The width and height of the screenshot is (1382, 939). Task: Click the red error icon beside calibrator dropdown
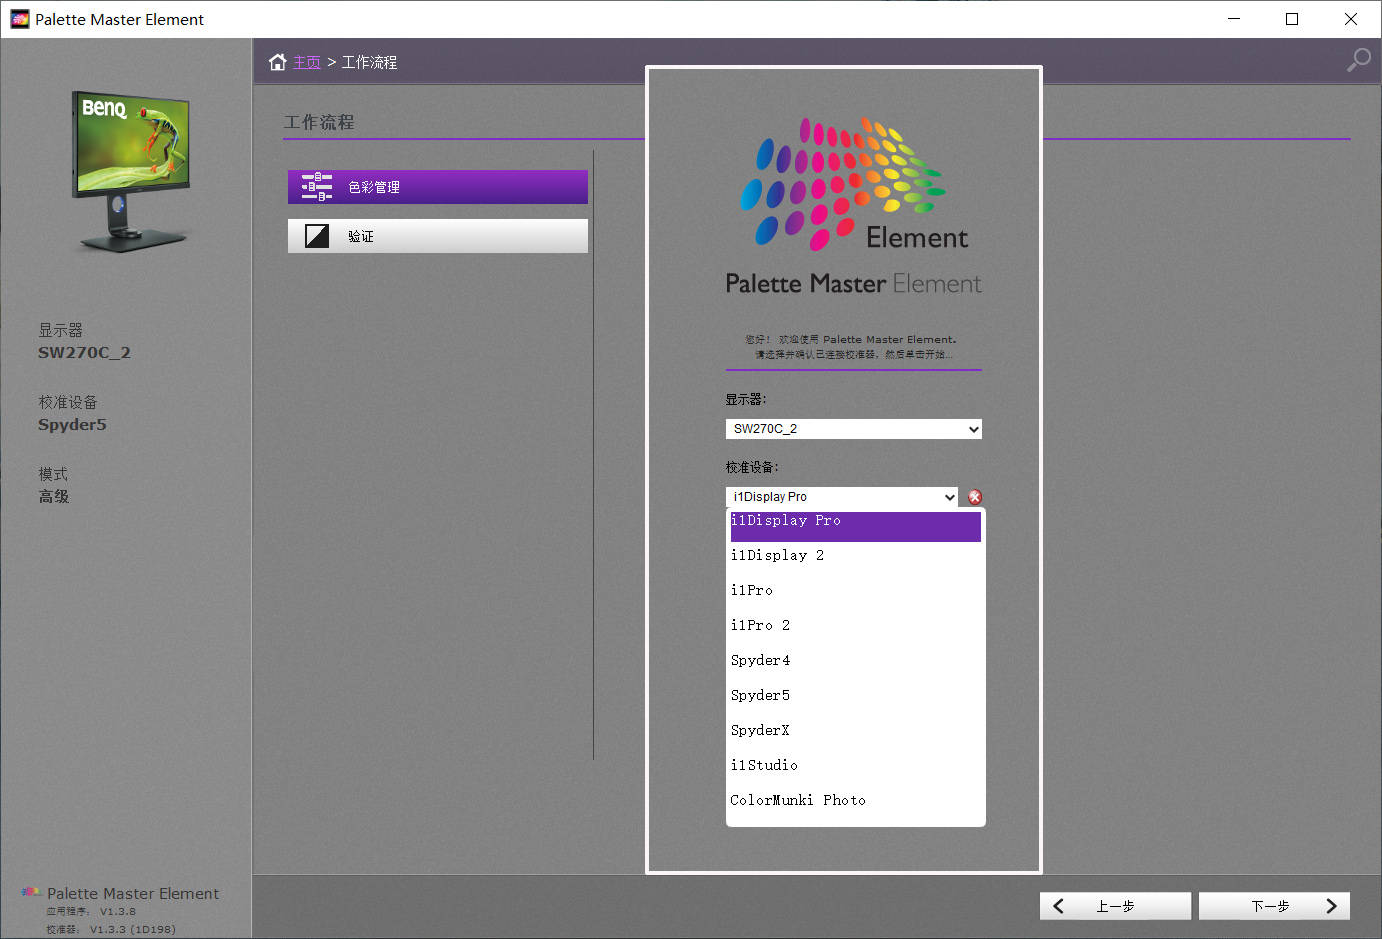[x=975, y=497]
